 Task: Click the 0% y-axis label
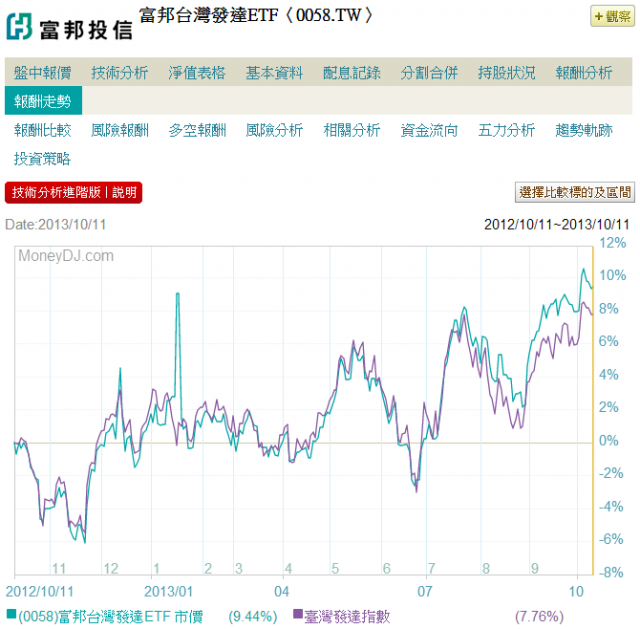coord(608,441)
